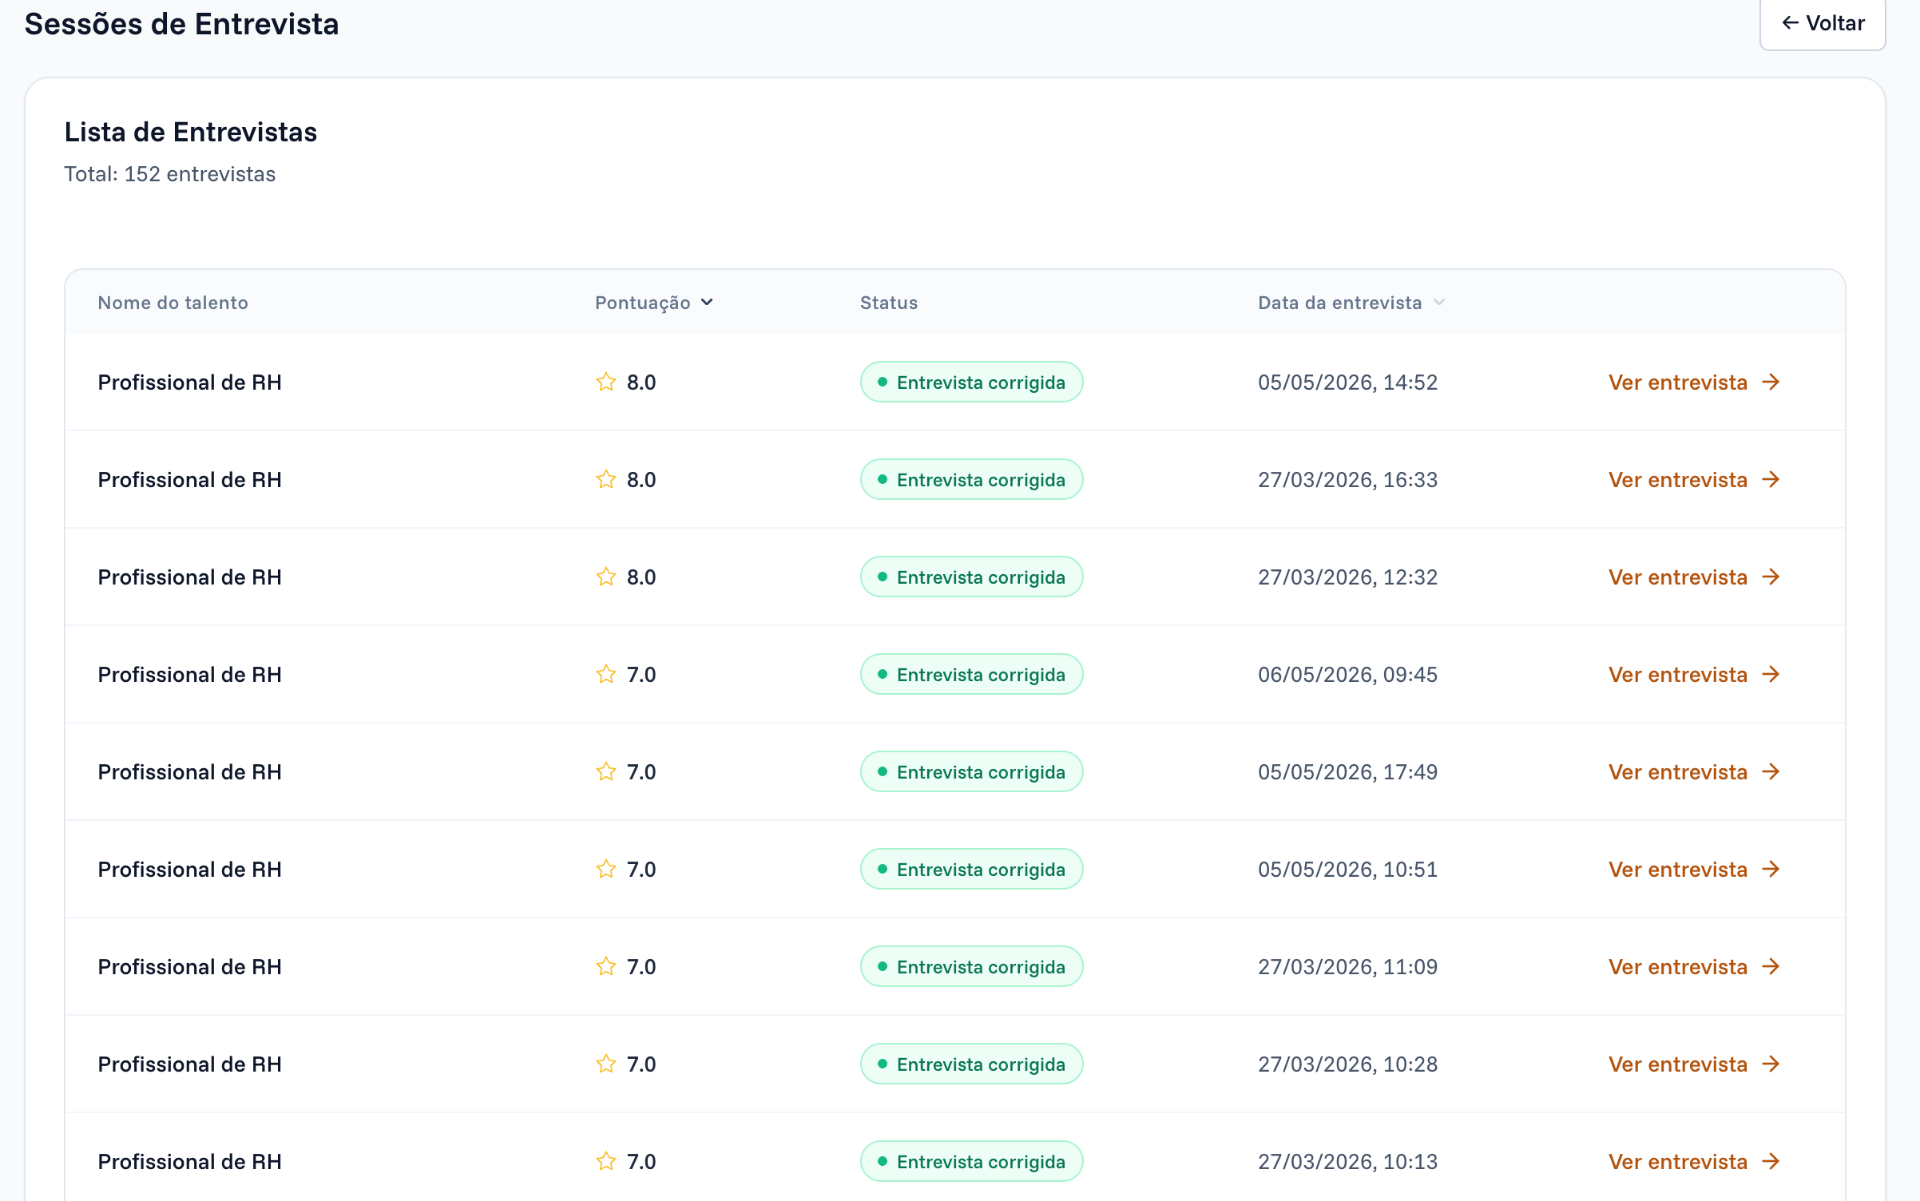This screenshot has height=1201, width=1920.
Task: Click star icon in the 27/03/2026, 12:32 row
Action: click(606, 577)
